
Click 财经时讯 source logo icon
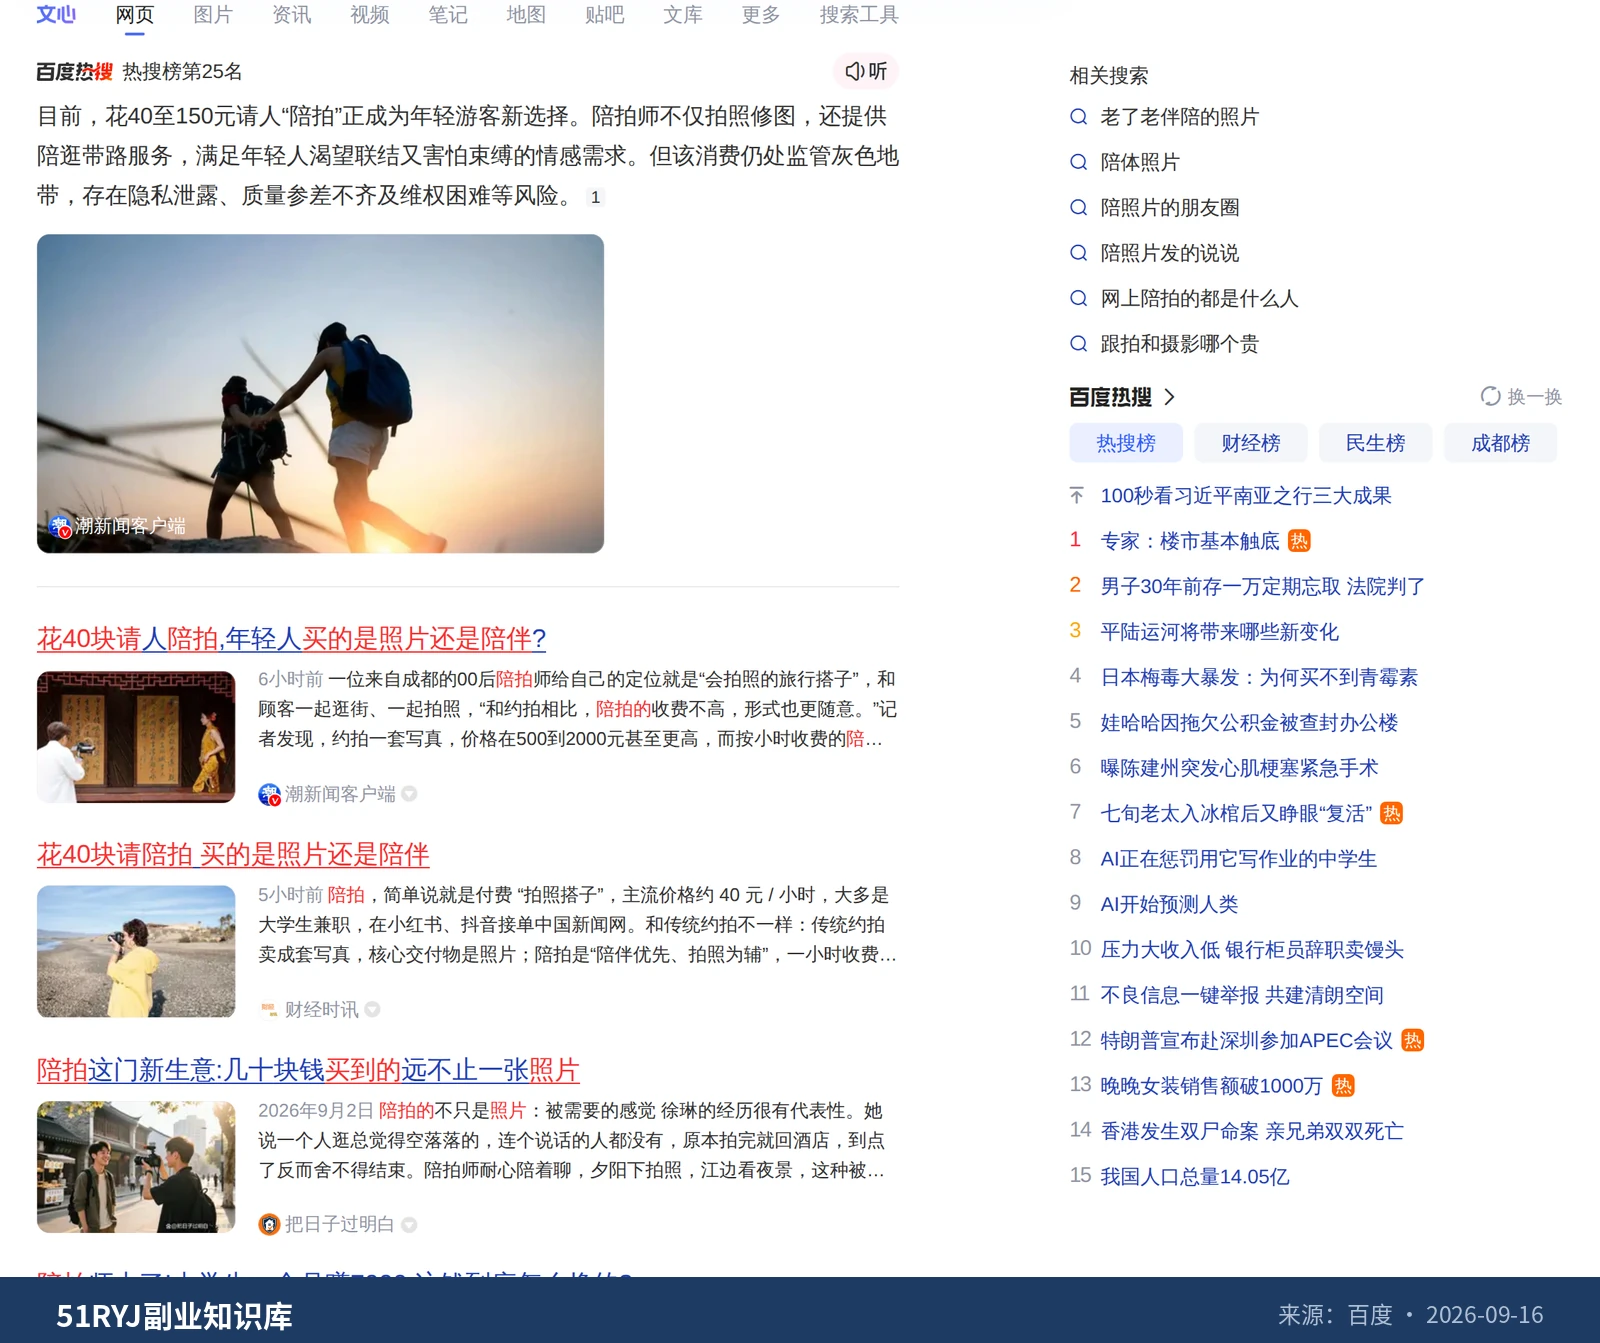pyautogui.click(x=269, y=1010)
